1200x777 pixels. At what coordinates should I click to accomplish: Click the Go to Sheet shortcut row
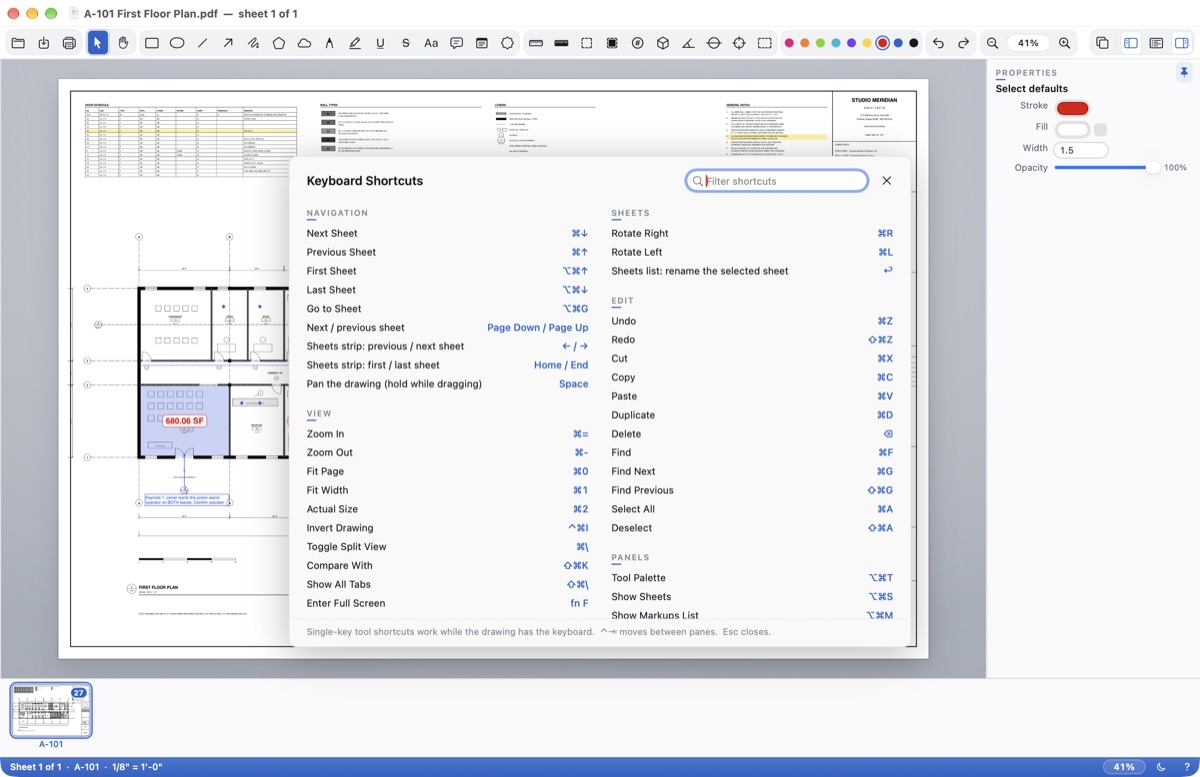coord(448,309)
